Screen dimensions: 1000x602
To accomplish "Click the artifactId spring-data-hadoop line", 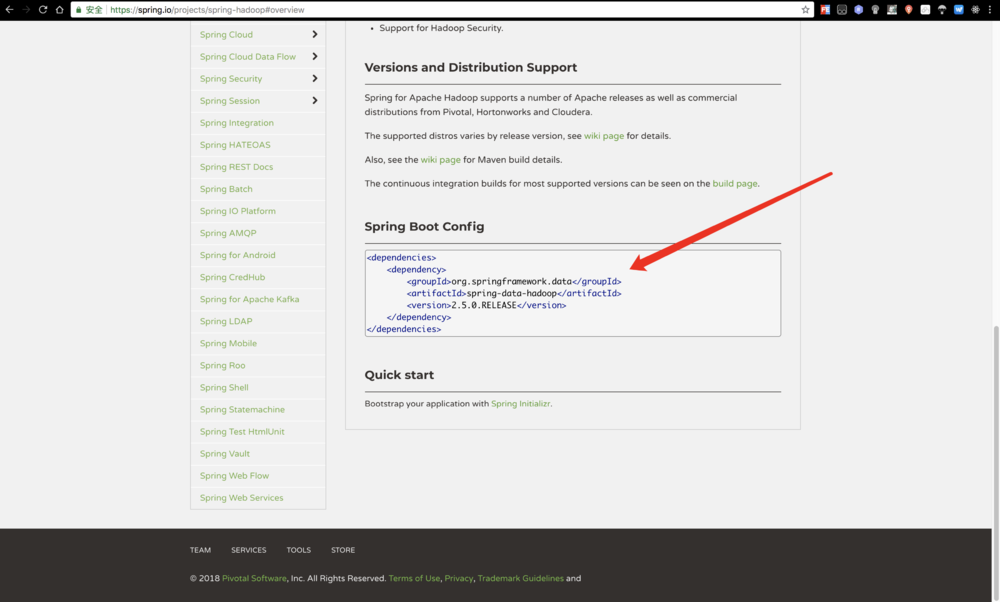I will tap(514, 293).
